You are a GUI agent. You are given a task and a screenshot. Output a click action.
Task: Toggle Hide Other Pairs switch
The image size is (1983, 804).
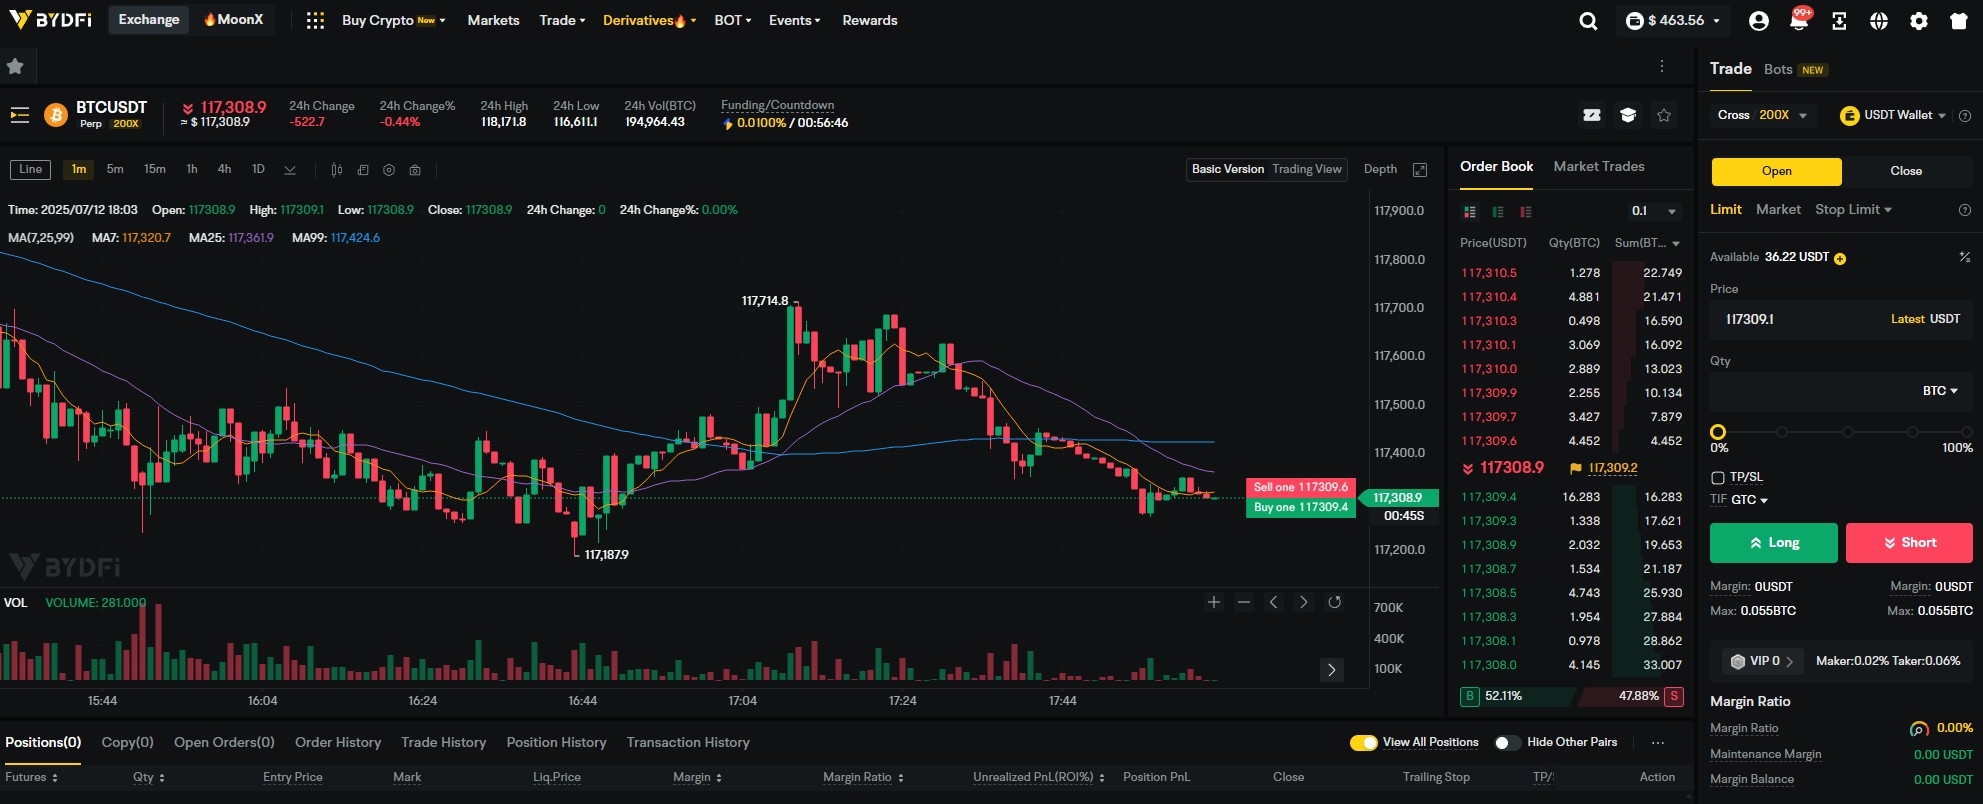coord(1508,742)
